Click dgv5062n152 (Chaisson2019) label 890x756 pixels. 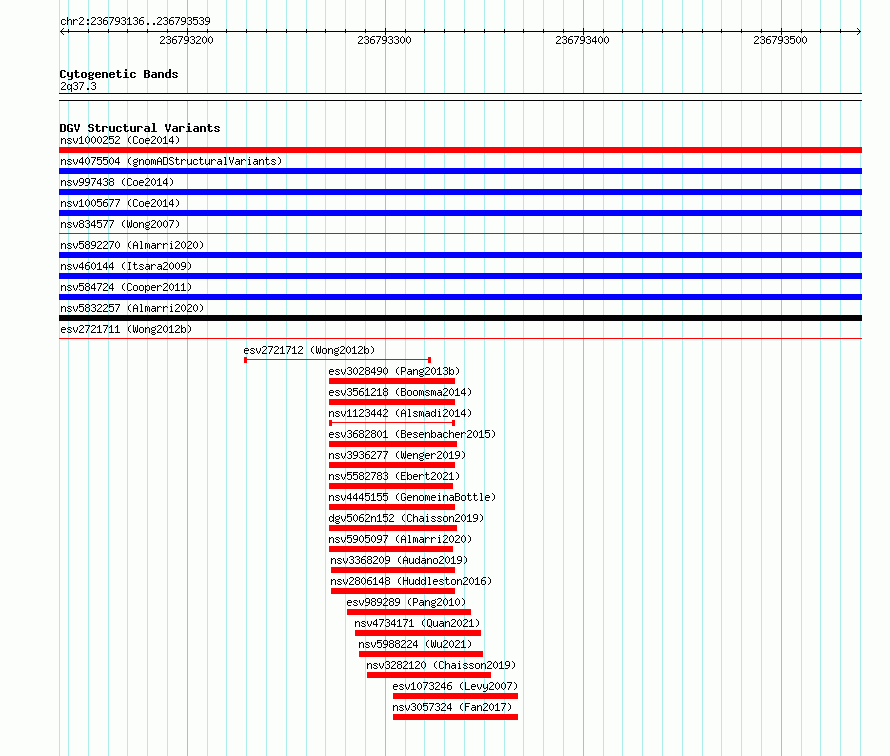(x=406, y=518)
